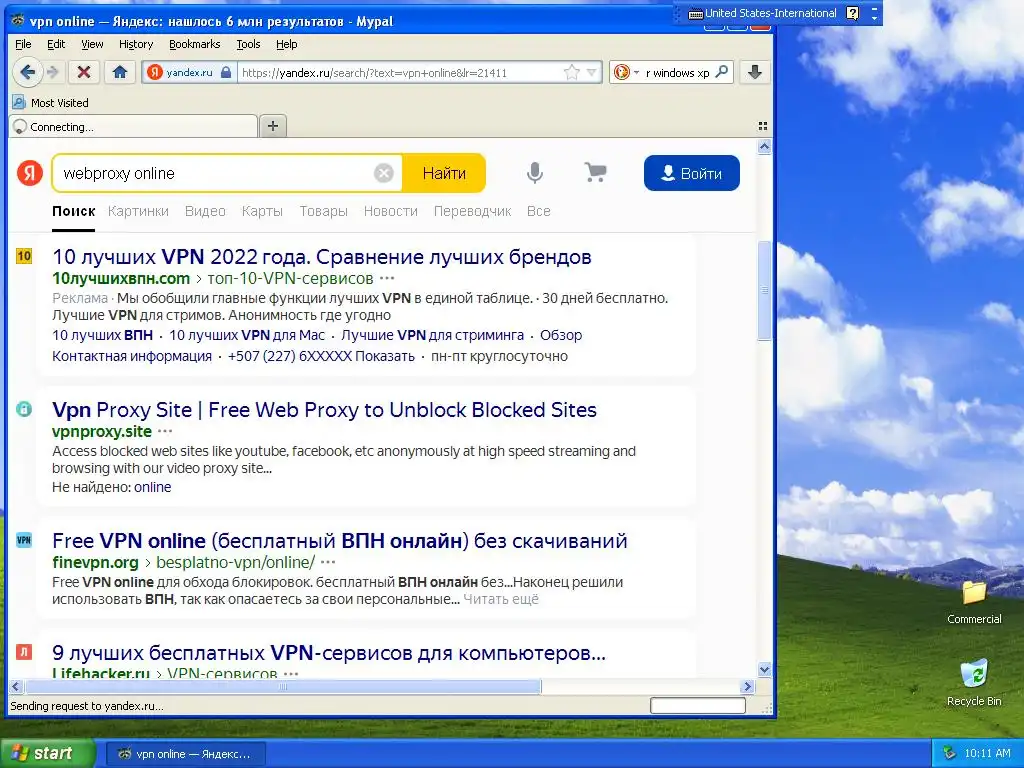1024x768 pixels.
Task: Click the vpnproxy.site favicon
Action: tap(24, 409)
